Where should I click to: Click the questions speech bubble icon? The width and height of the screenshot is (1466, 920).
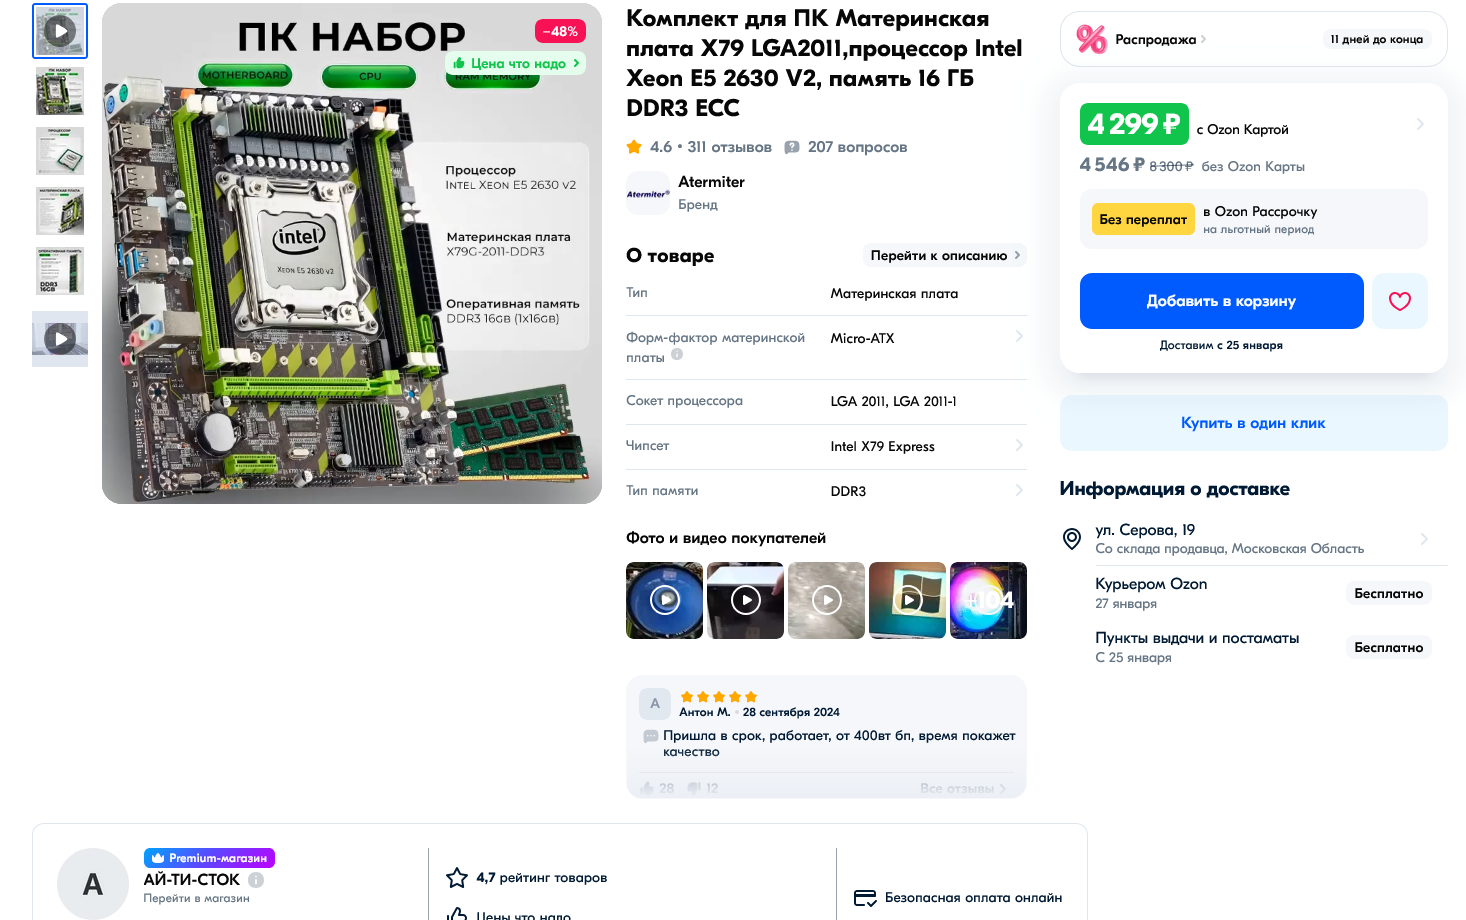pos(792,147)
